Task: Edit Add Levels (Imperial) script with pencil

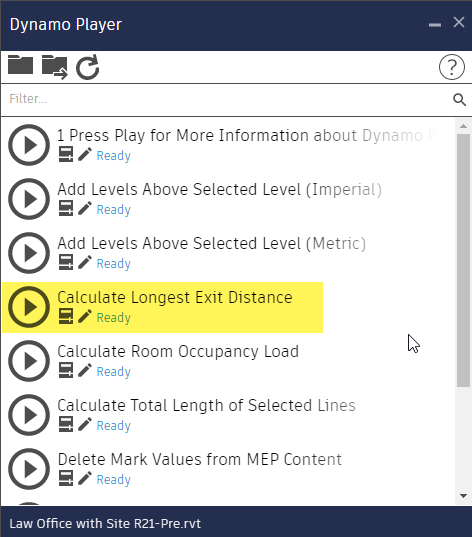Action: [85, 208]
